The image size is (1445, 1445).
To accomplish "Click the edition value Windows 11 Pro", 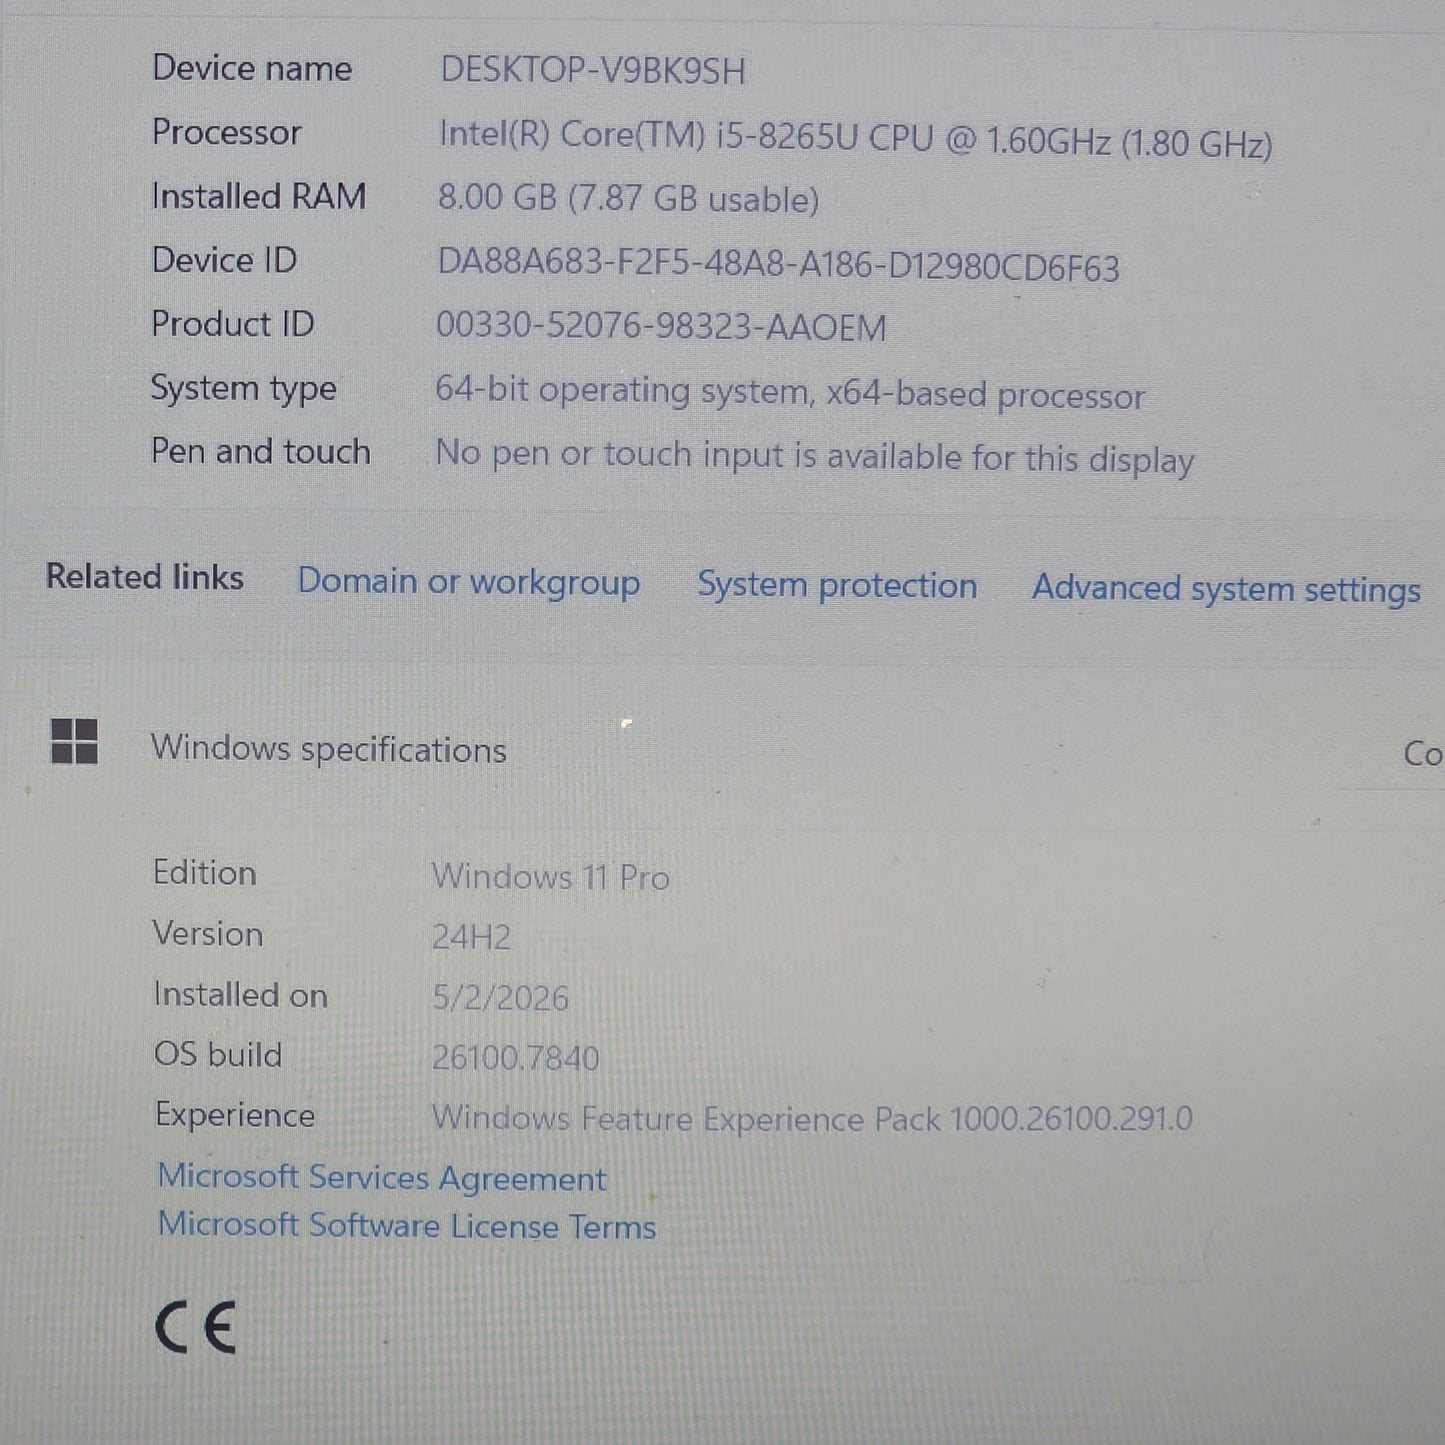I will point(550,877).
